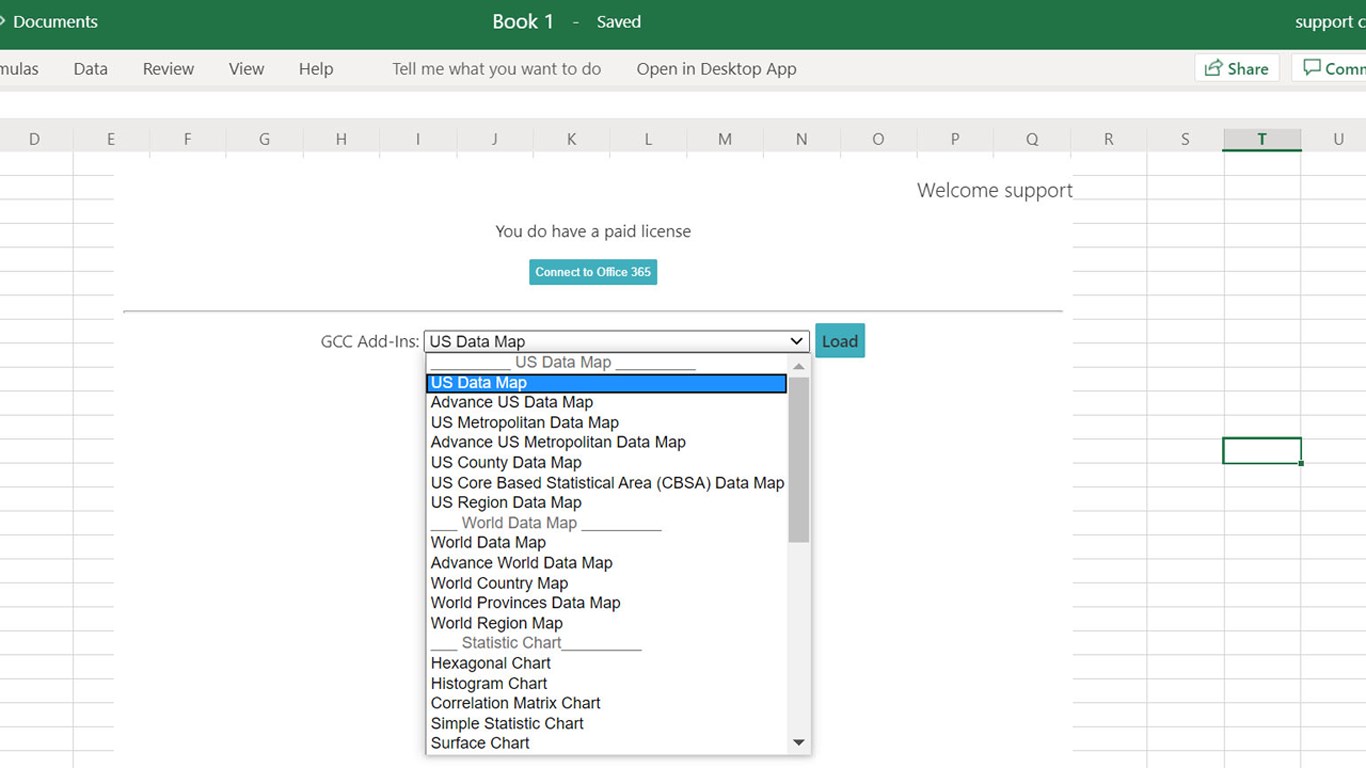Screen dimensions: 1366x768
Task: Pick World Provinces Data Map
Action: 607,603
